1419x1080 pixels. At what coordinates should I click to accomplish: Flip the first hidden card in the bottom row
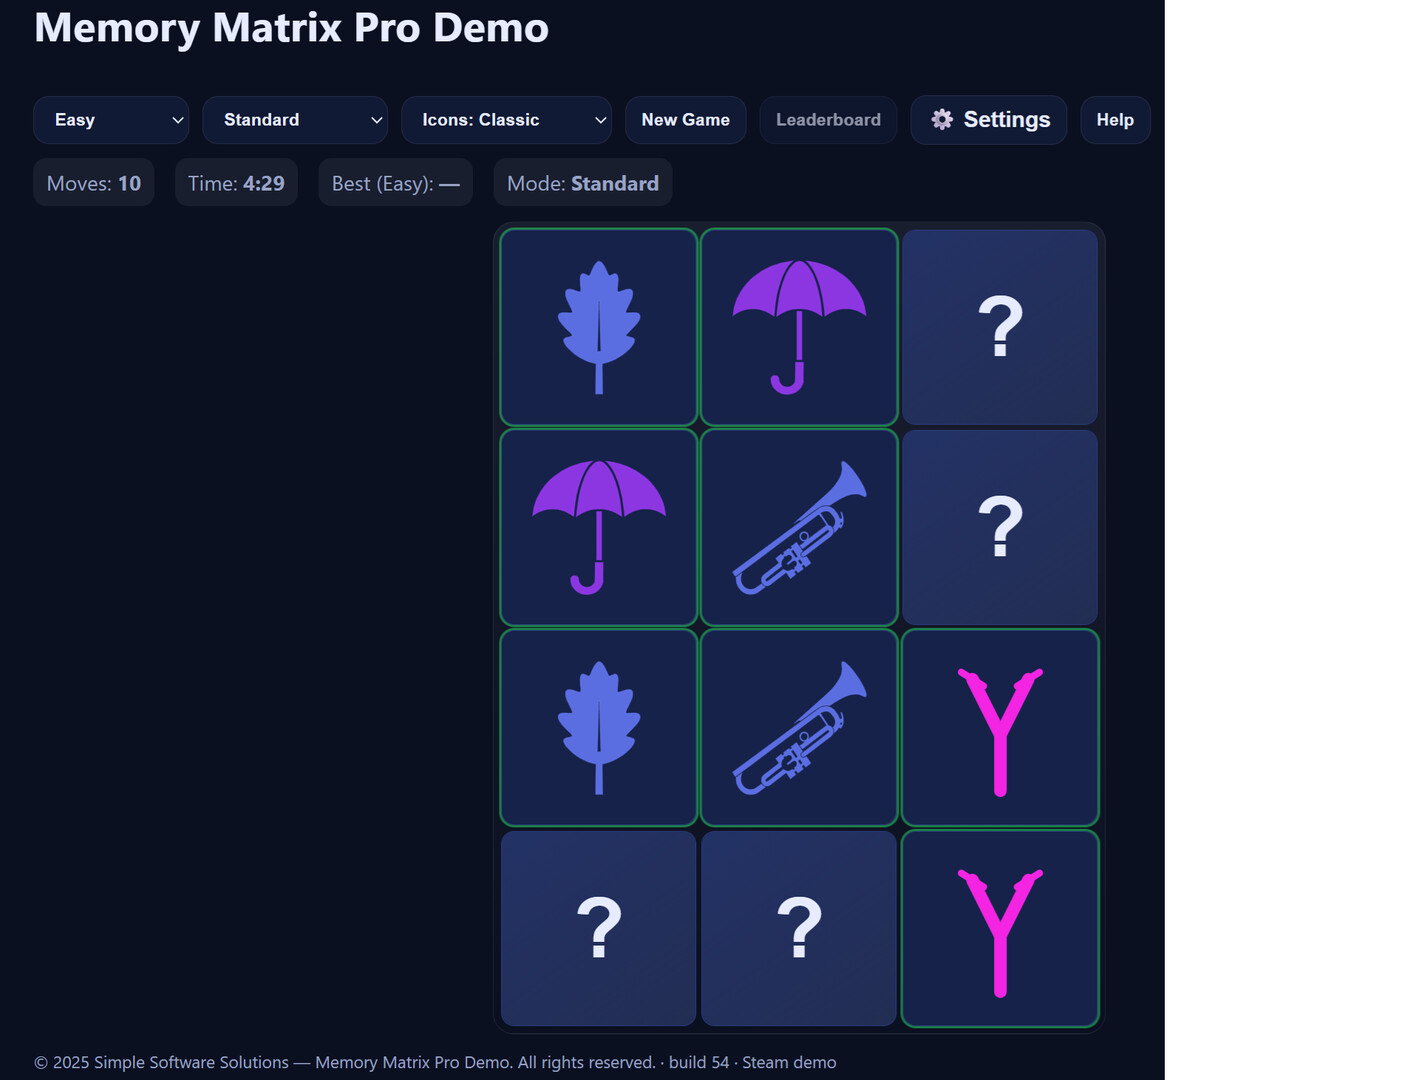pyautogui.click(x=599, y=928)
